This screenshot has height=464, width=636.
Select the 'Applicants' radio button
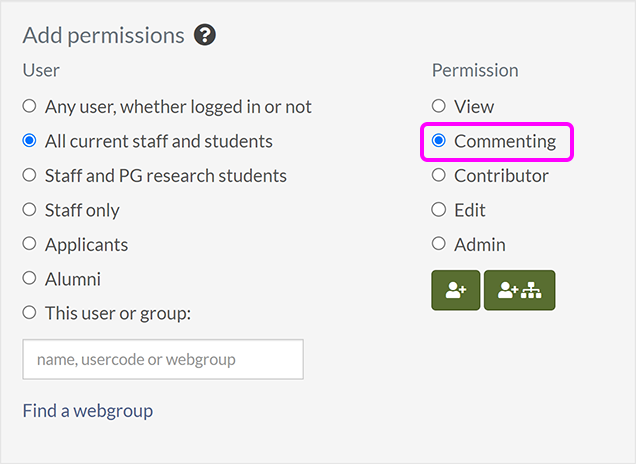(x=29, y=244)
